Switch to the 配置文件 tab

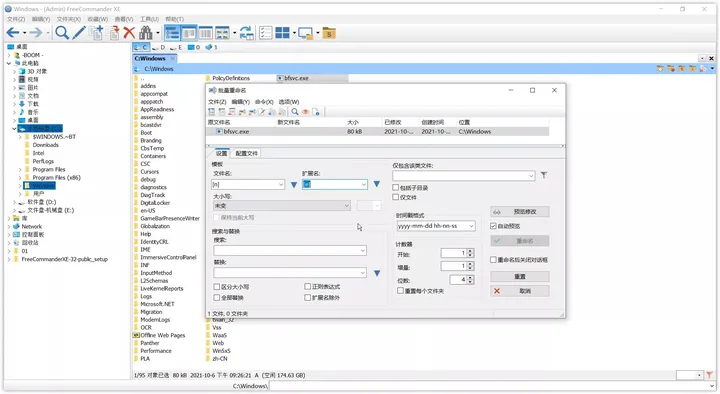tap(247, 153)
